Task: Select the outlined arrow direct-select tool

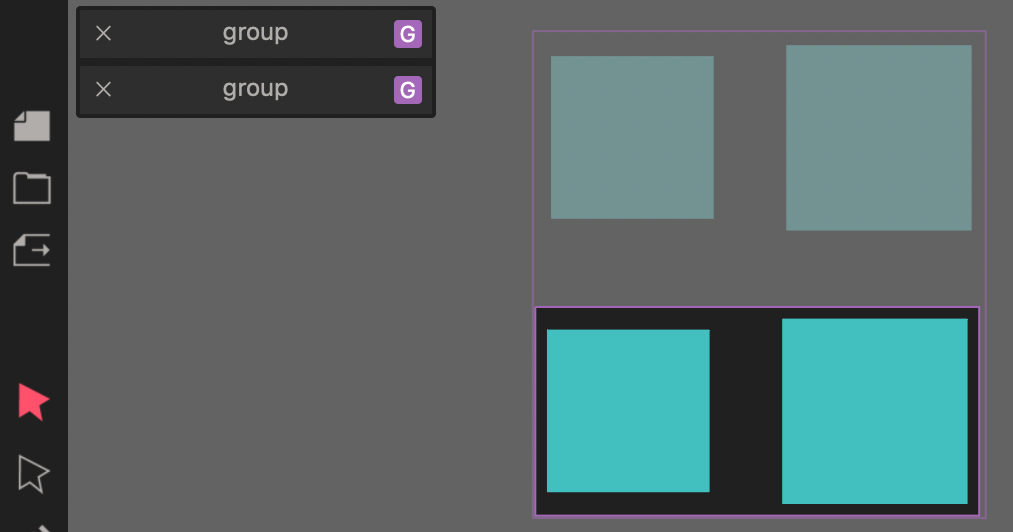Action: point(32,472)
